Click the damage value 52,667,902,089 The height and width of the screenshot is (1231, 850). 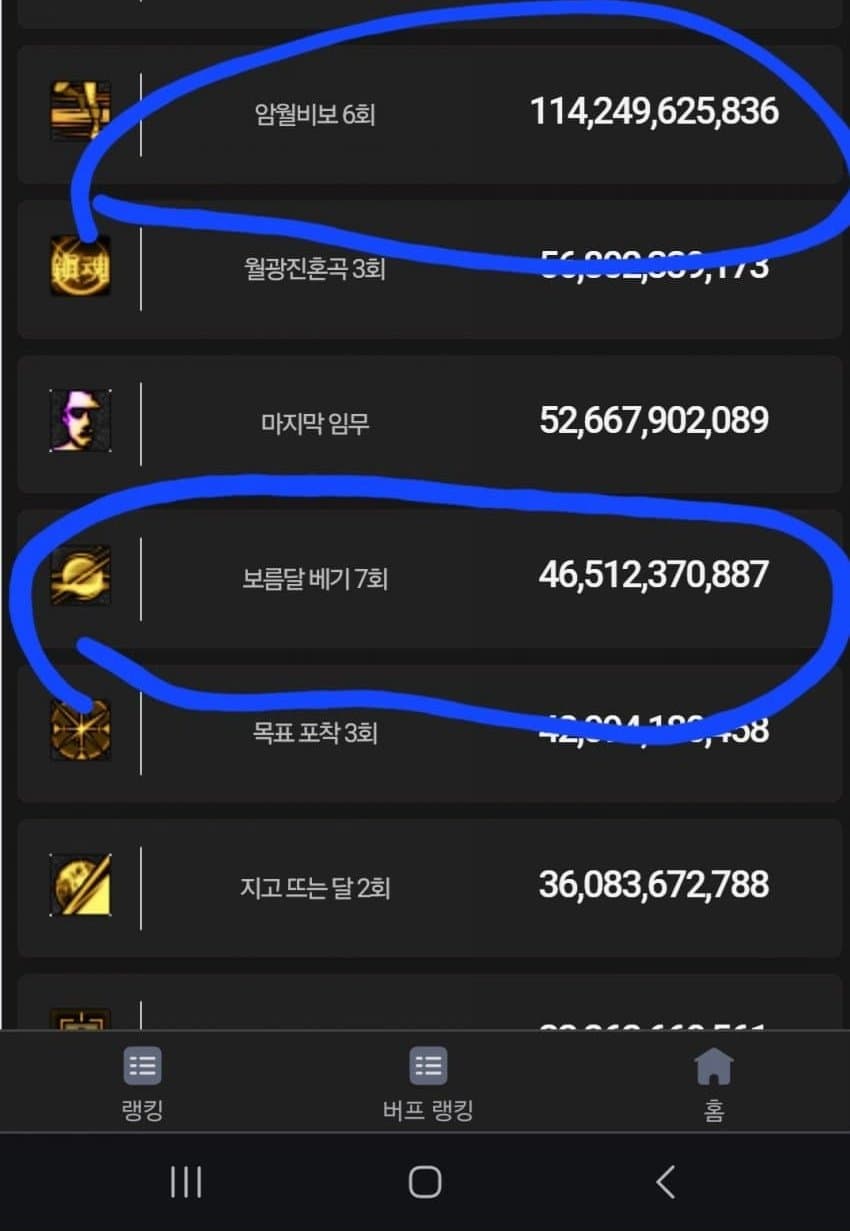[654, 420]
